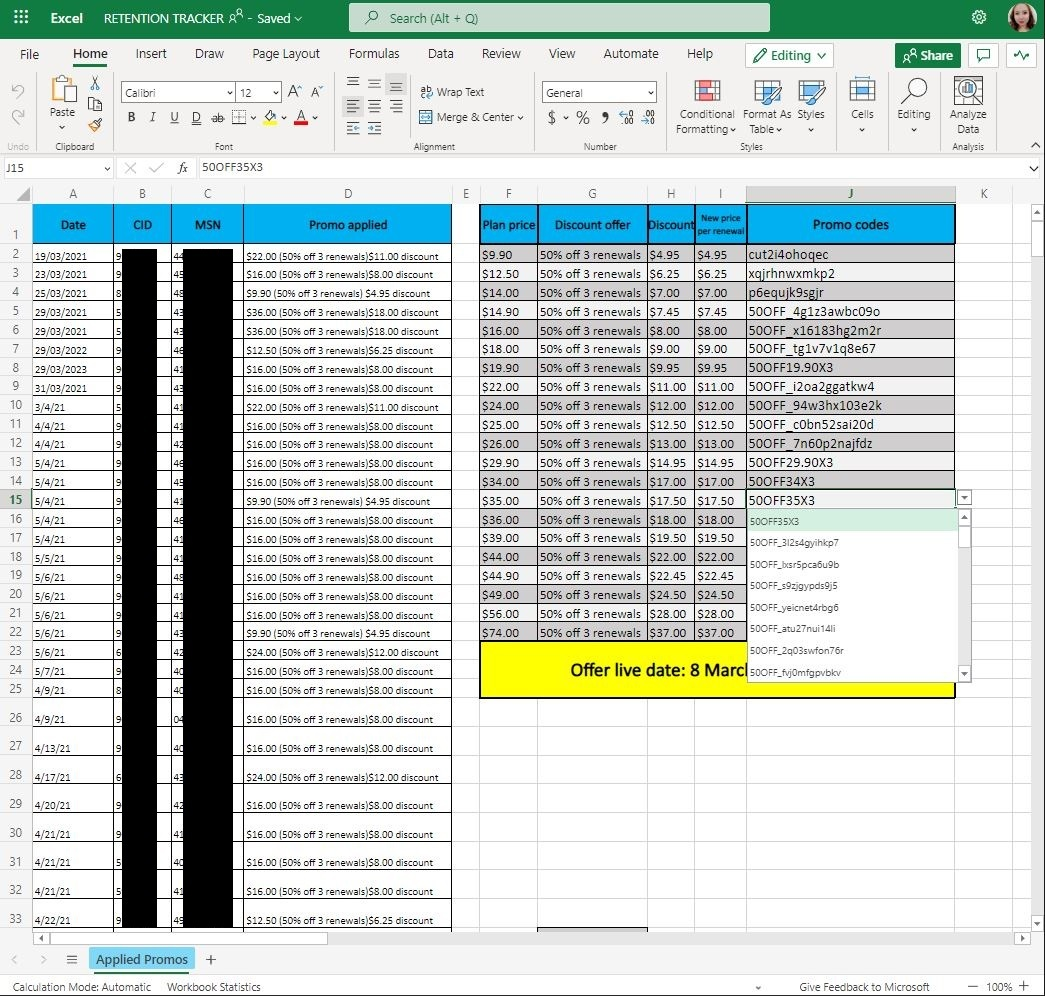Apply double underline formatting
The height and width of the screenshot is (996, 1045).
tap(196, 117)
